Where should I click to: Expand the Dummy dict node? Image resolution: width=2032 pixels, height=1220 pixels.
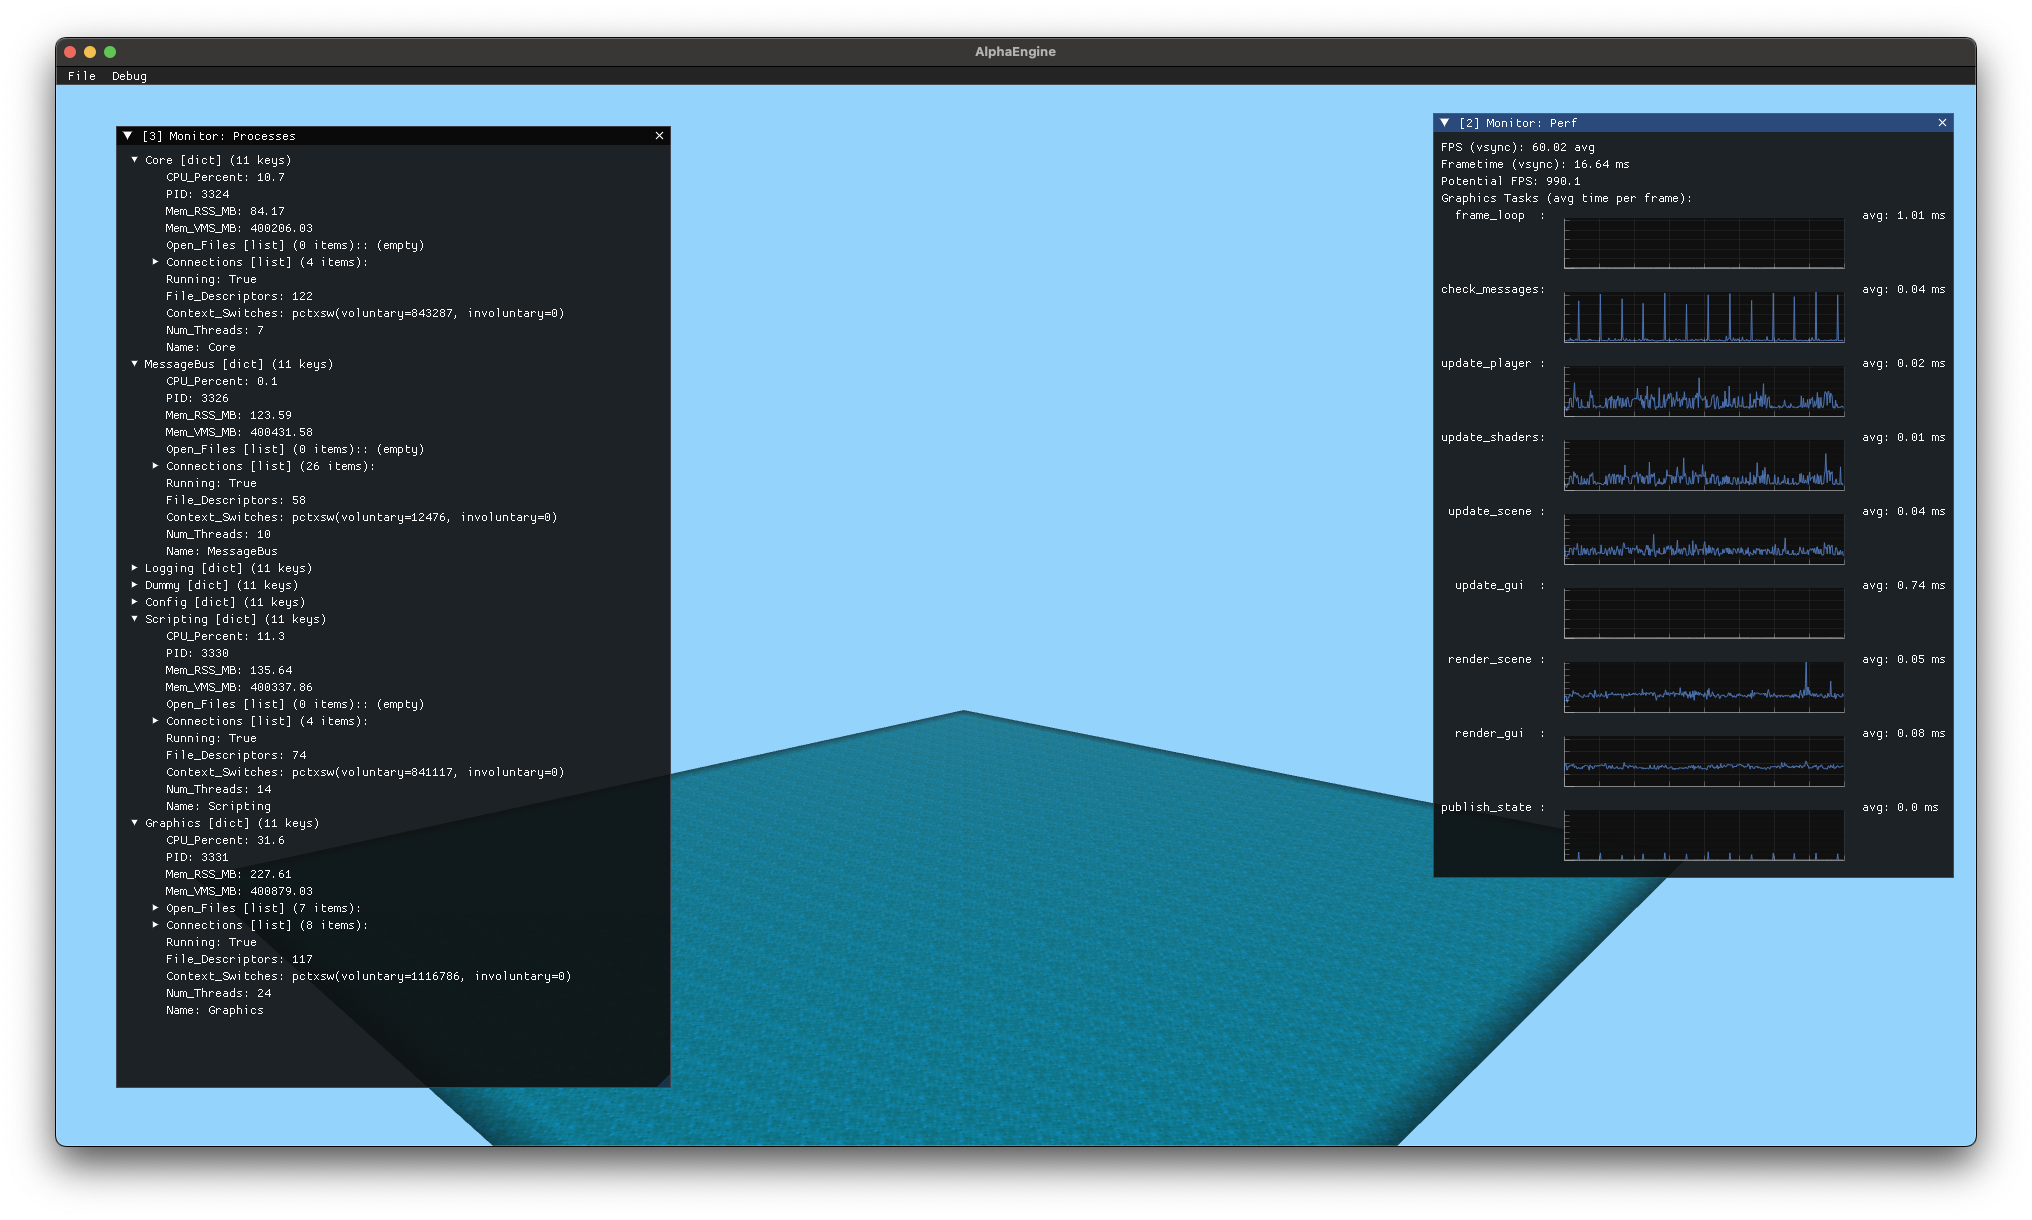coord(135,585)
